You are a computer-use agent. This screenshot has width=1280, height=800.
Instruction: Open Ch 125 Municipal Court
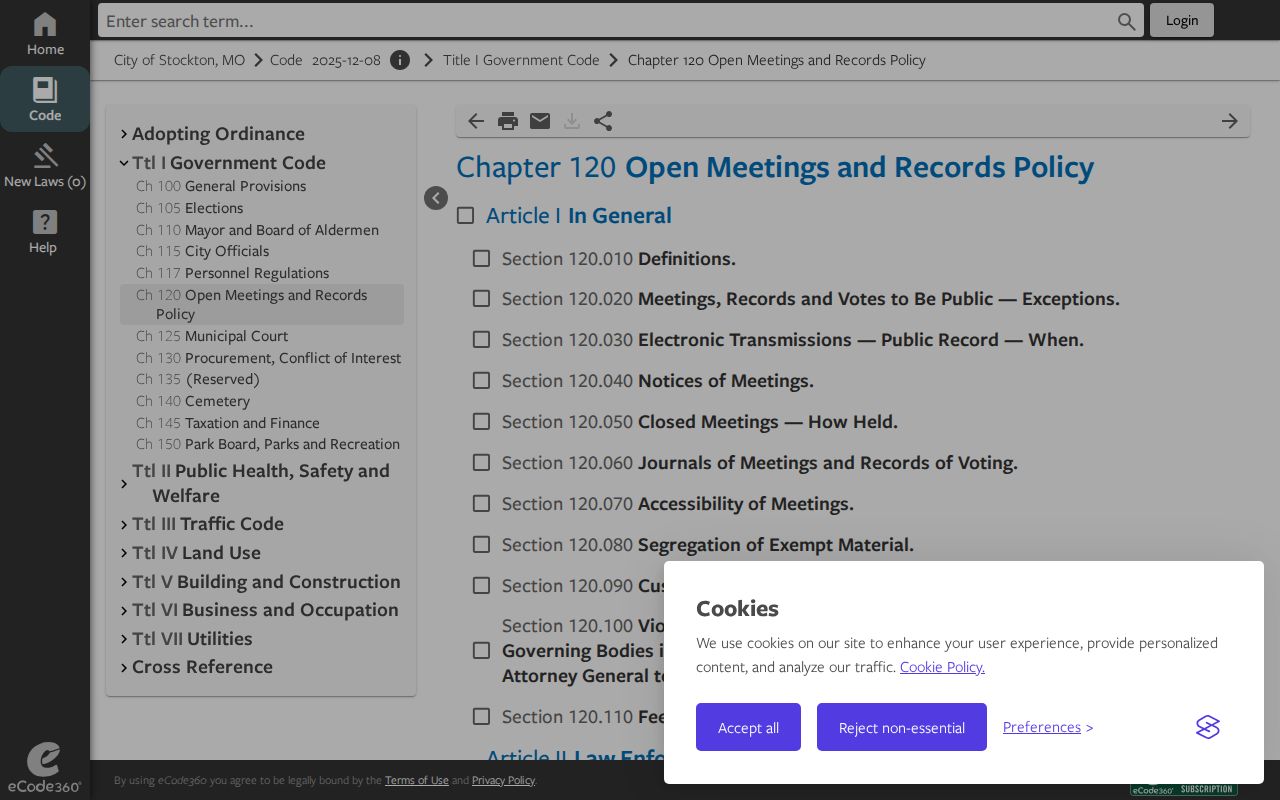click(212, 336)
